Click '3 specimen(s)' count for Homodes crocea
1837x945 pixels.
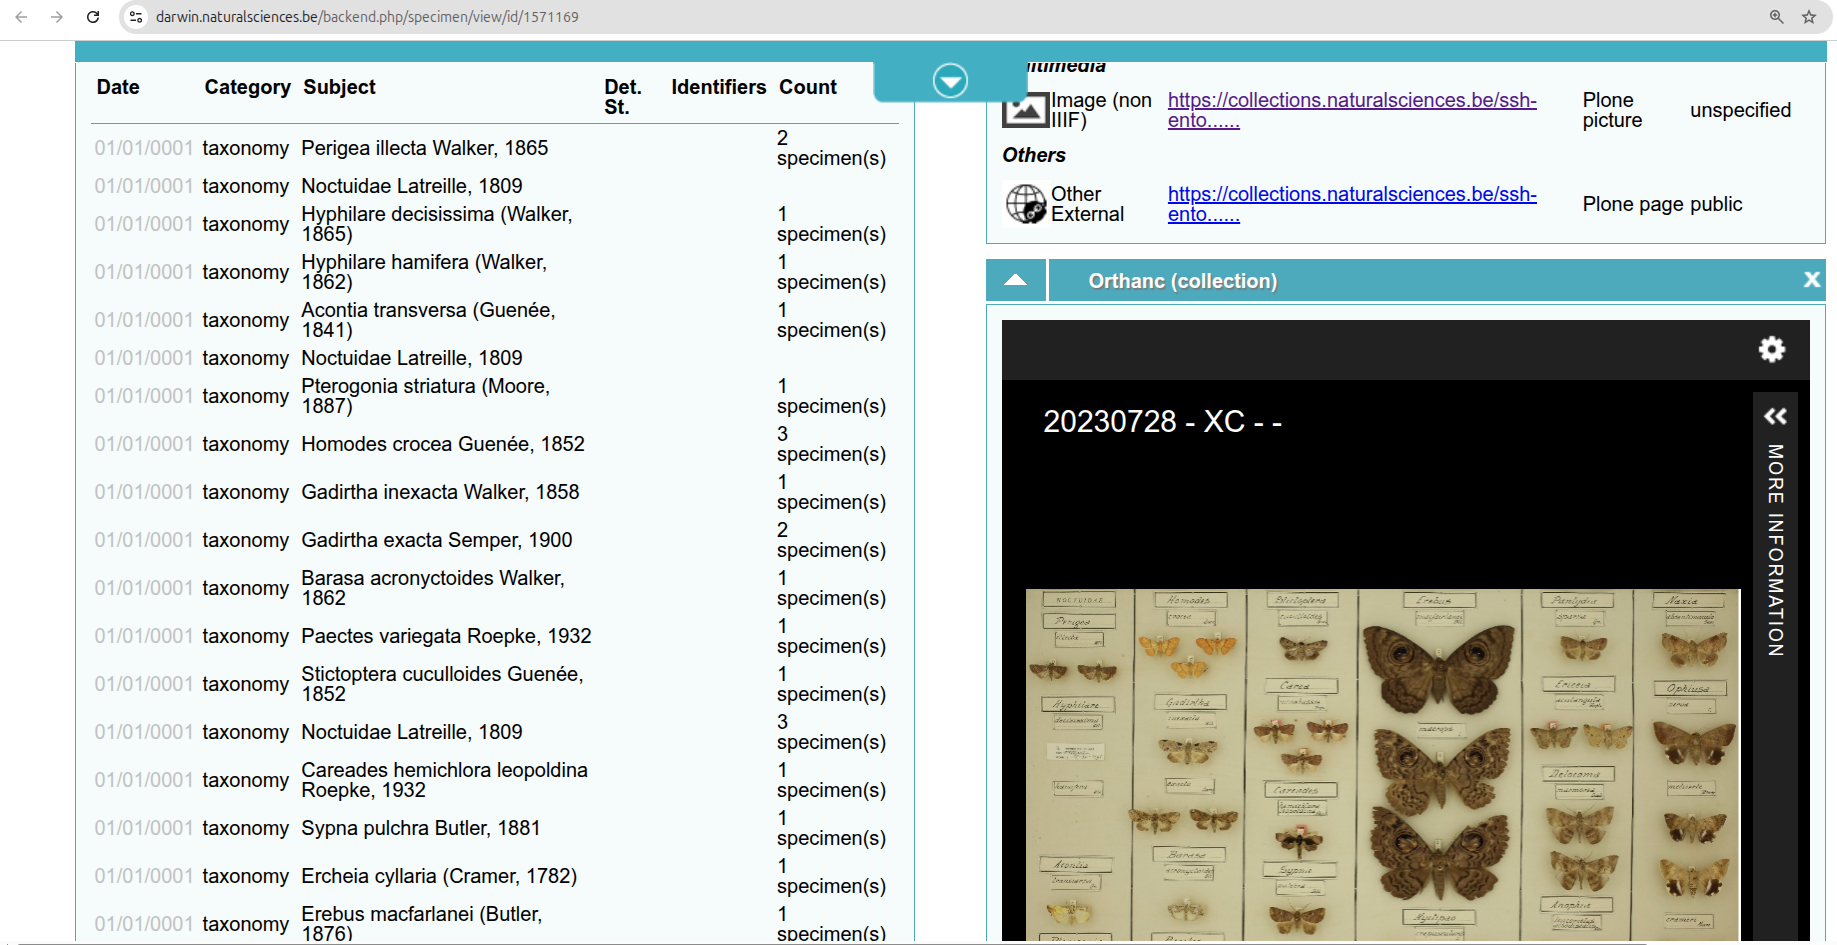coord(831,444)
